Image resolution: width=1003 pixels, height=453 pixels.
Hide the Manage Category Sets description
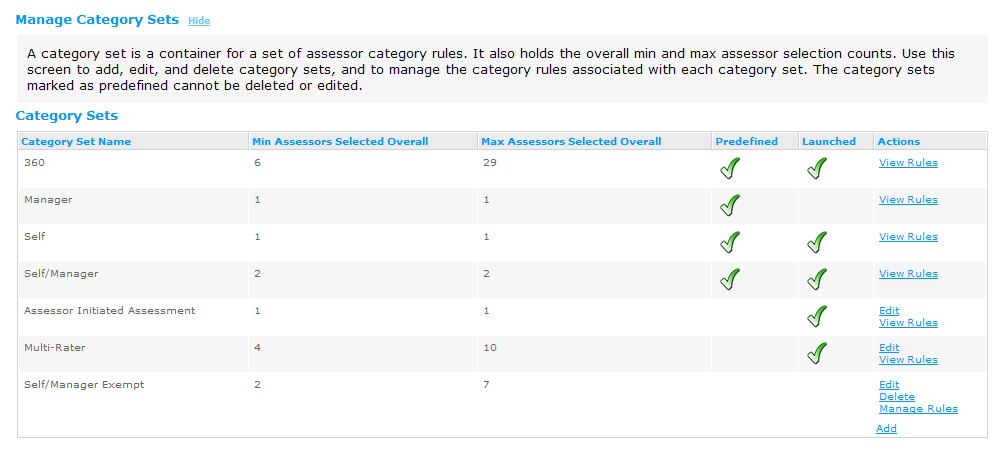199,20
